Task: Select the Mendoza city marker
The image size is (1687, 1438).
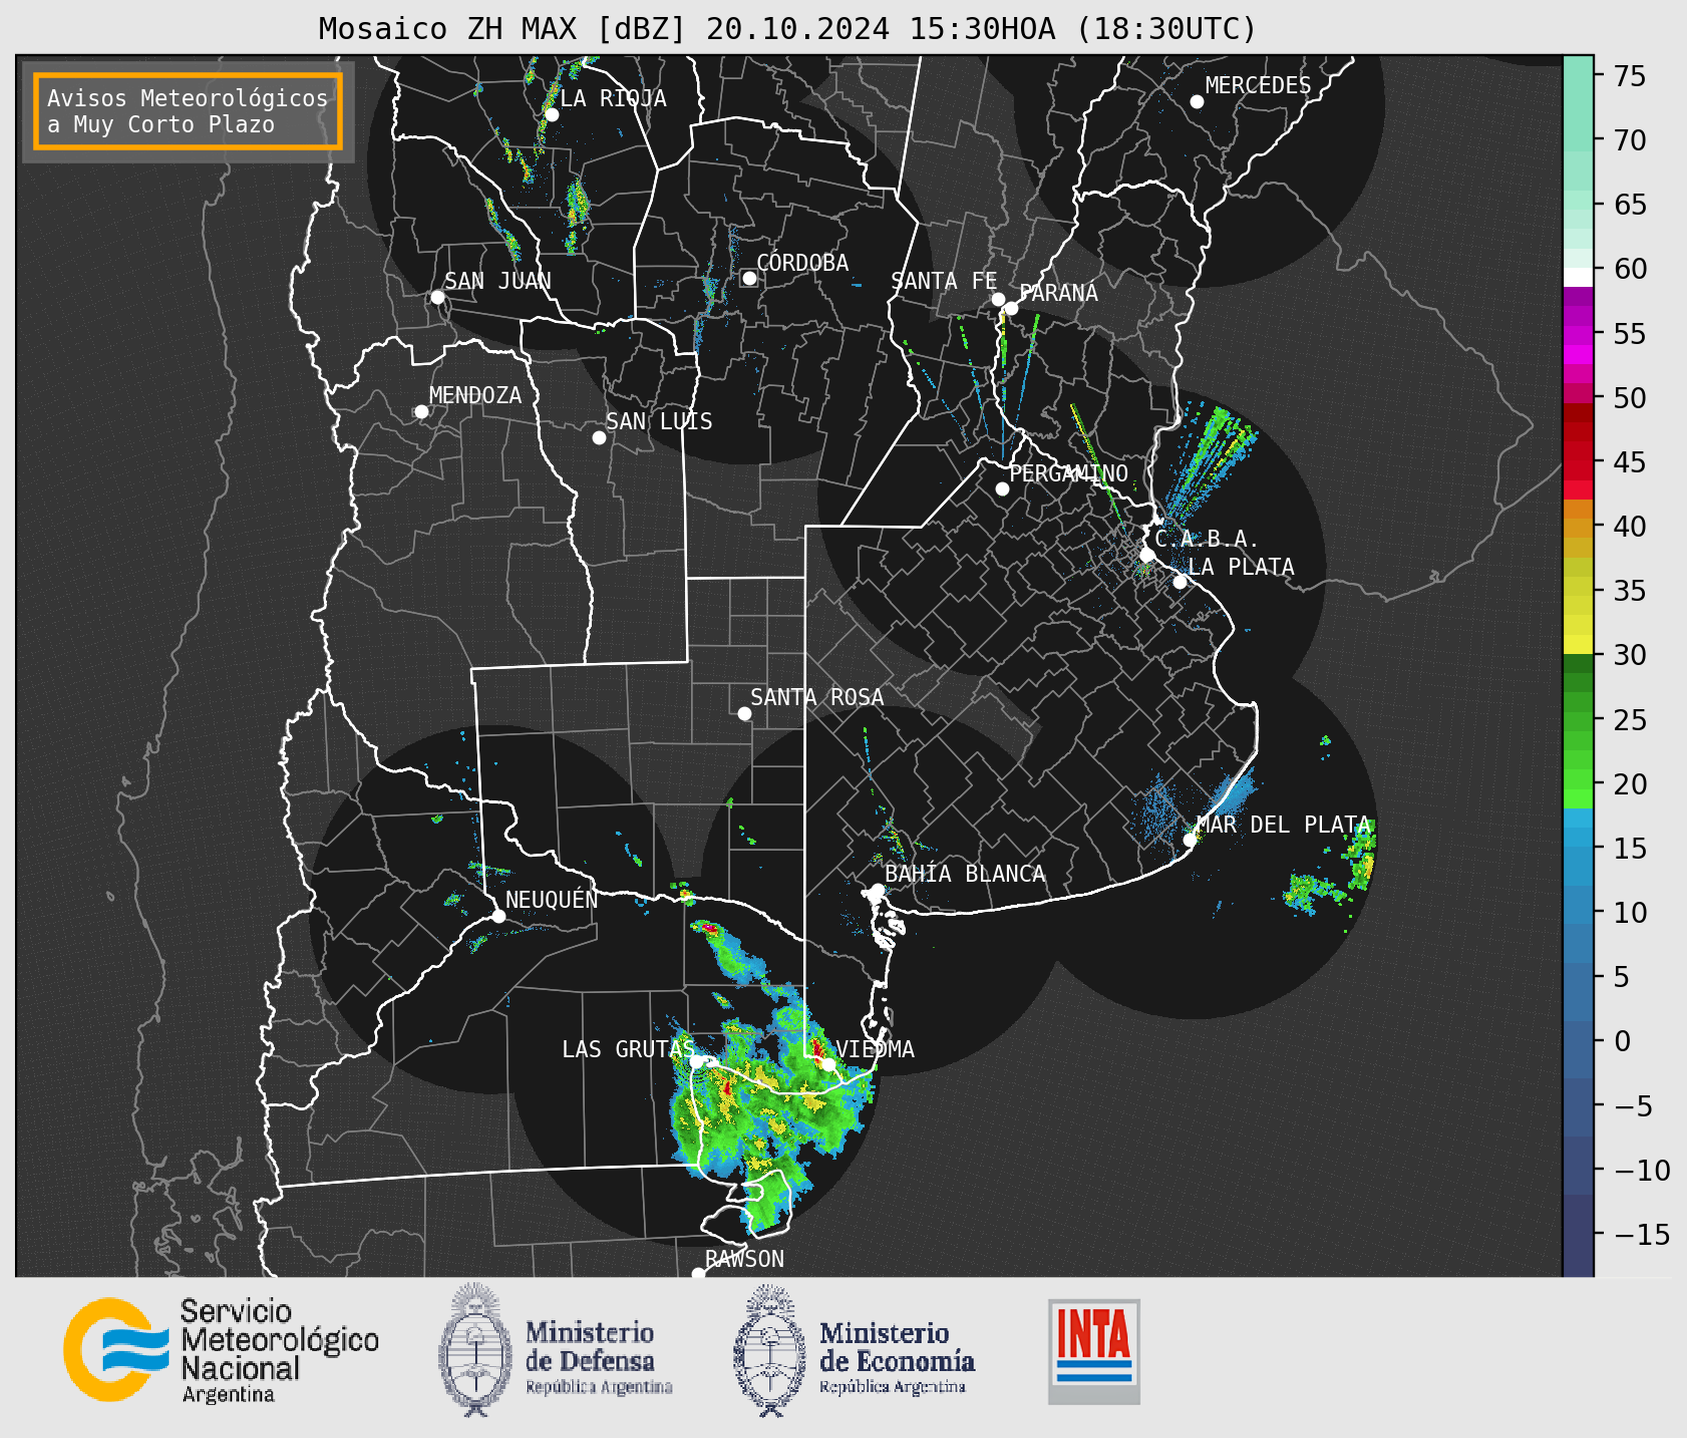Action: [421, 412]
